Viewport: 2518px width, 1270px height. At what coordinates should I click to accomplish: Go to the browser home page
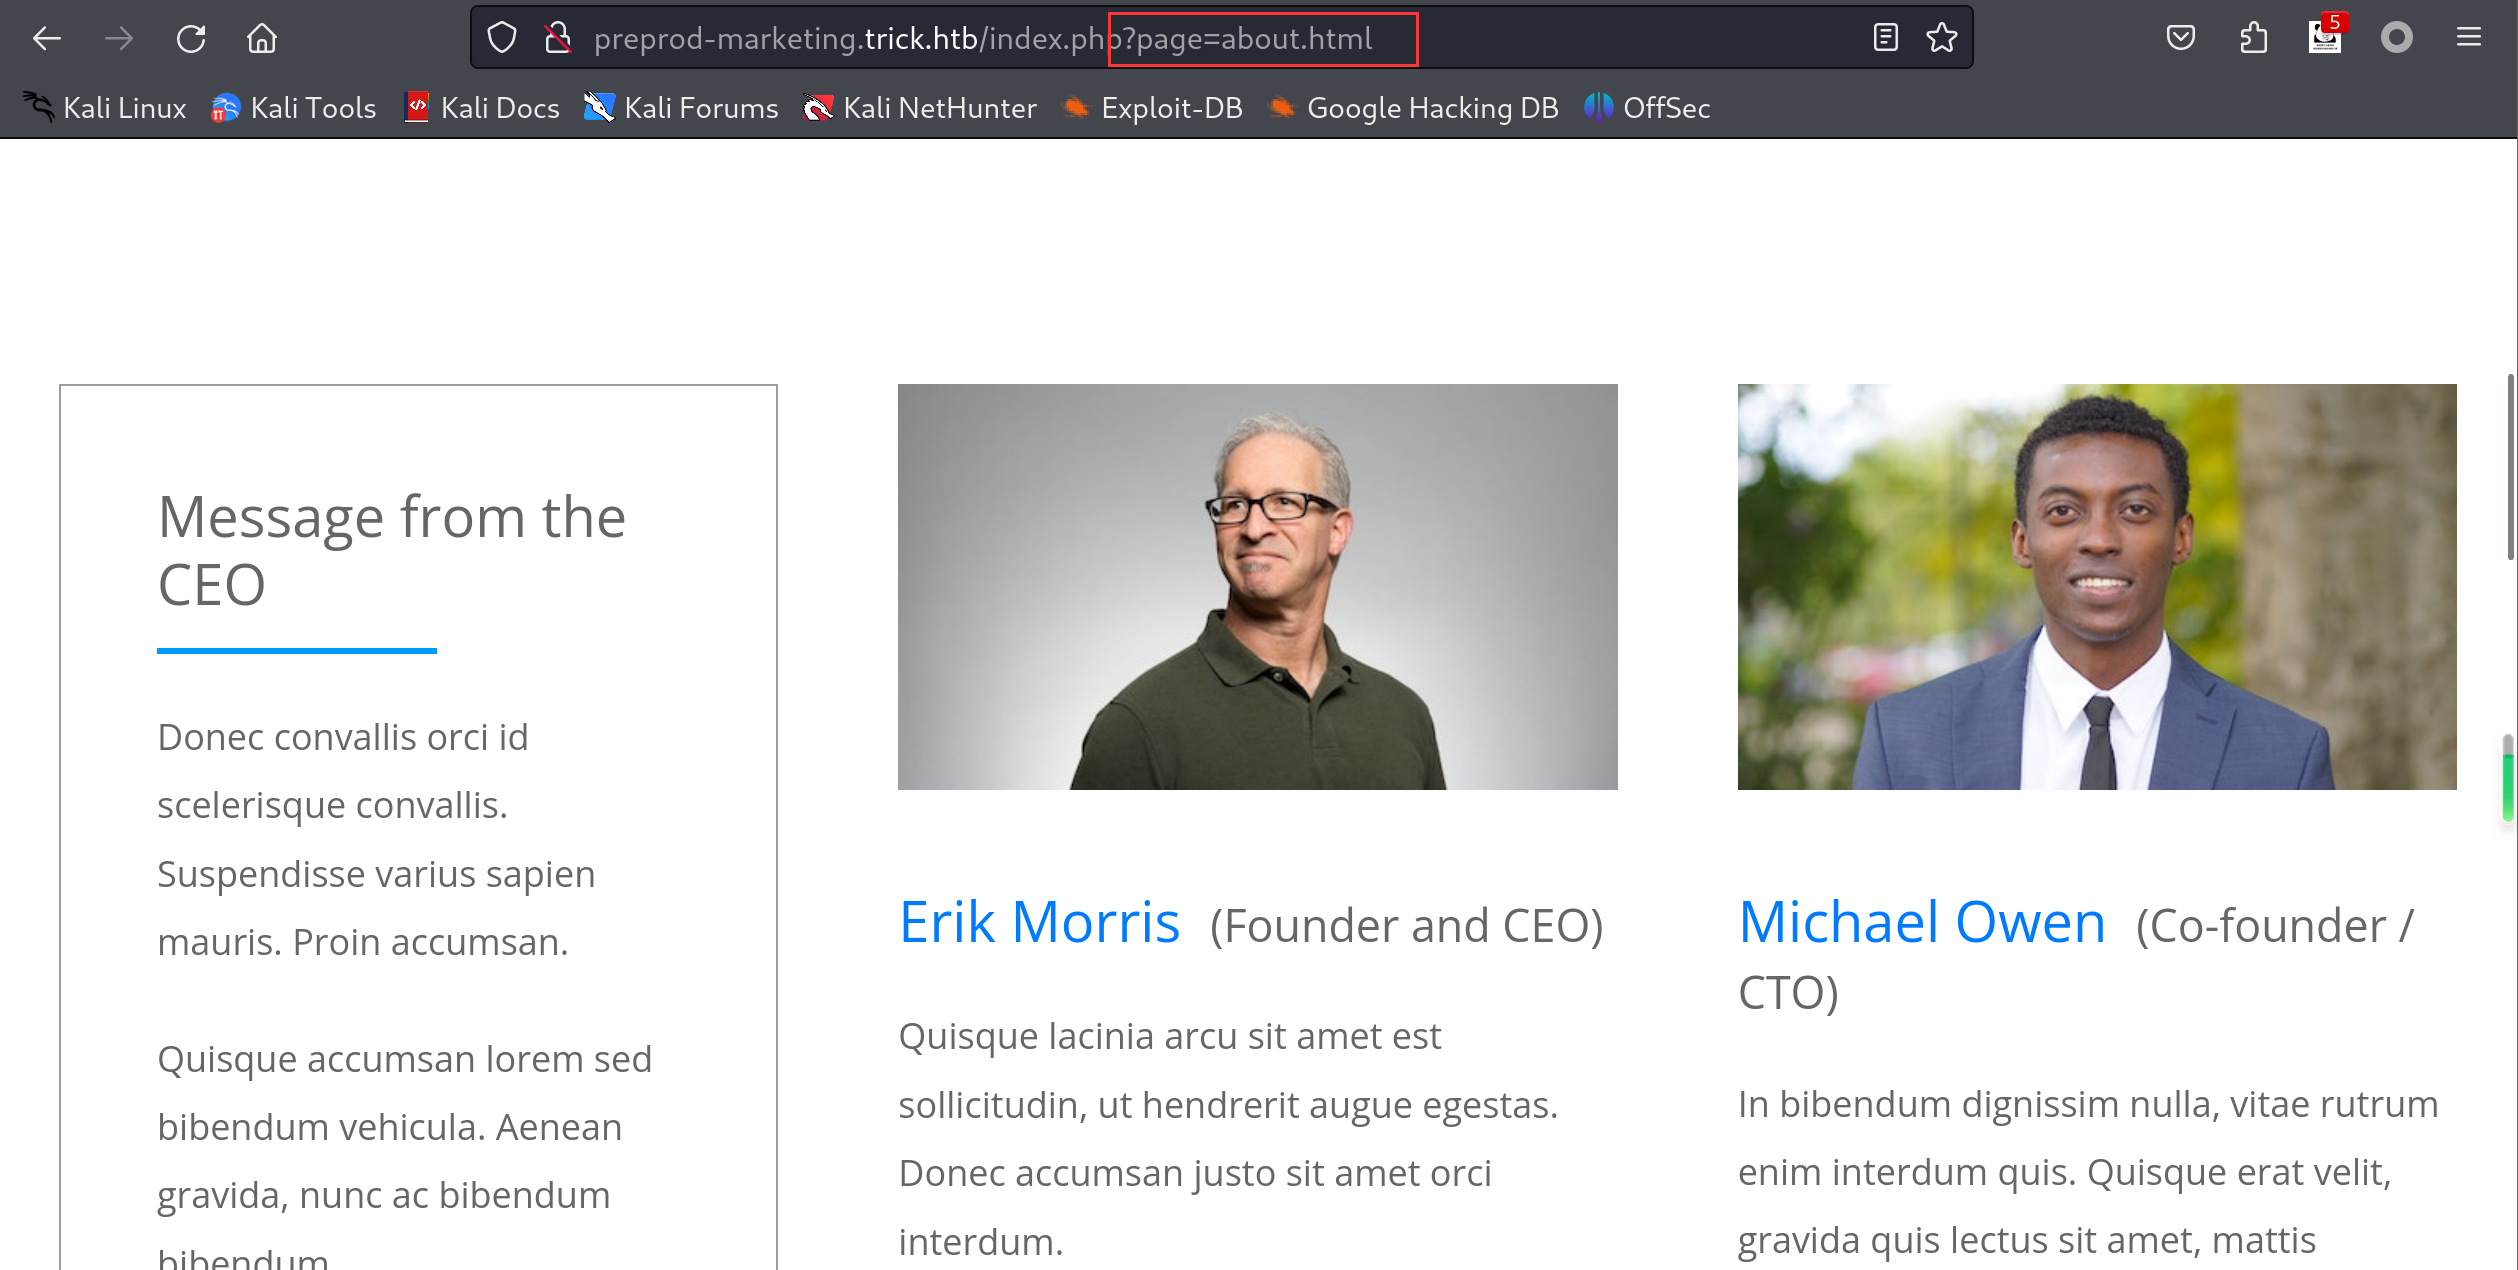click(262, 39)
